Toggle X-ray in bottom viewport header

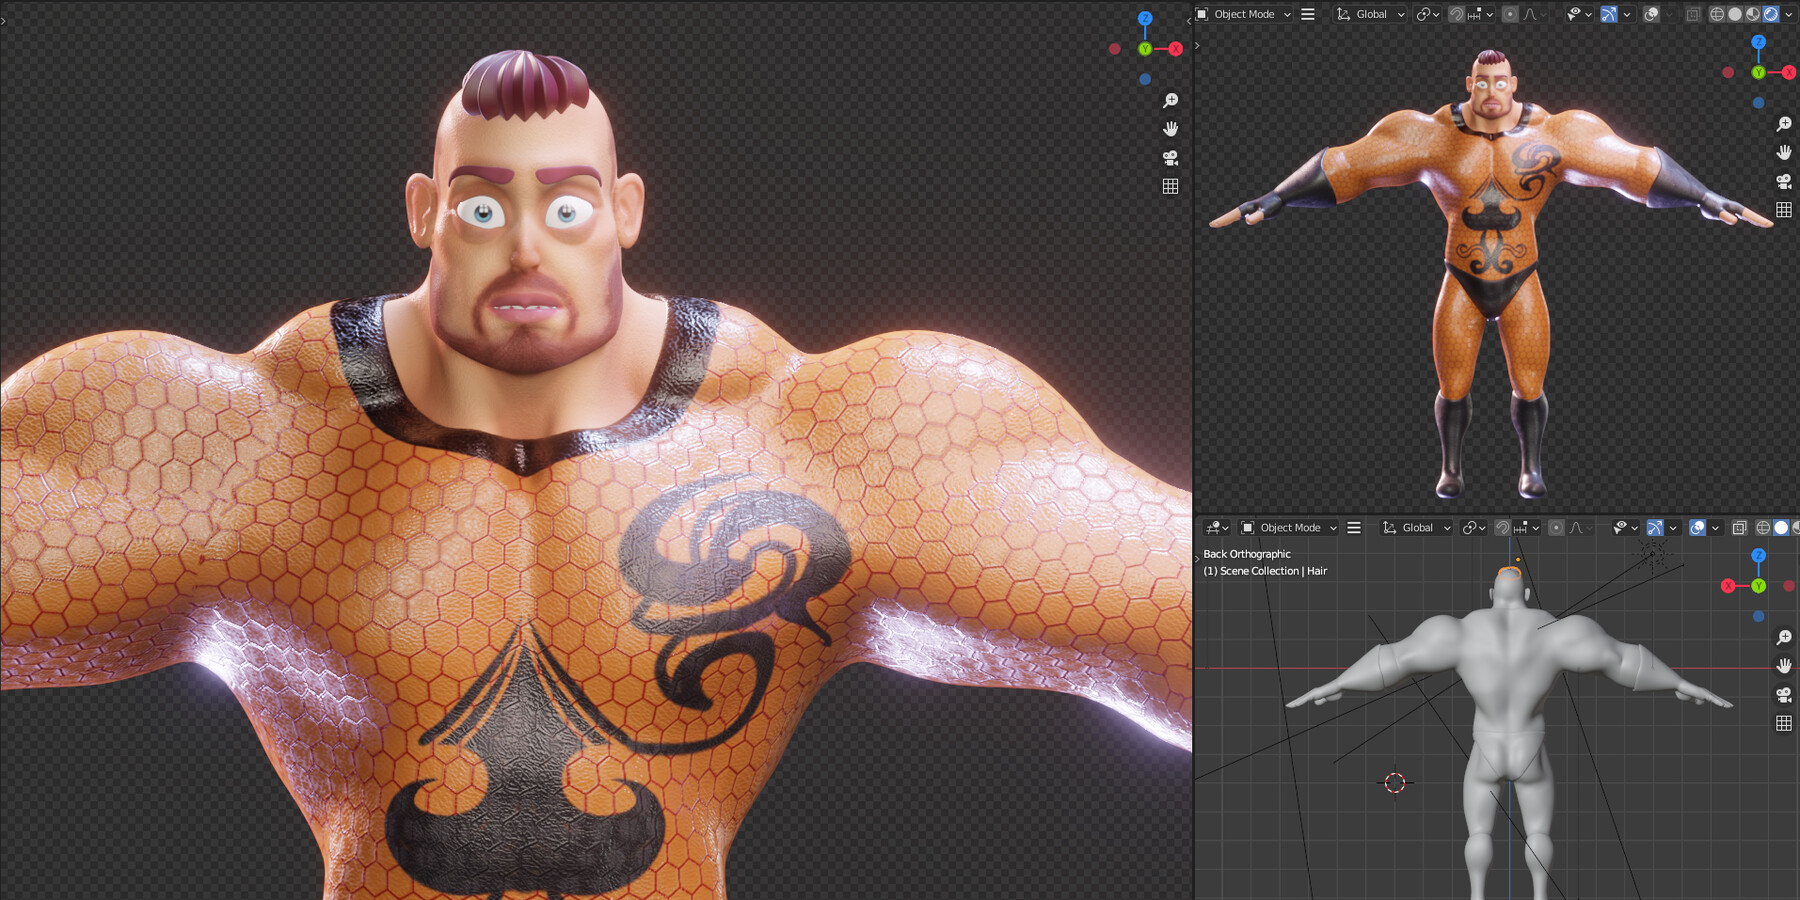coord(1739,527)
